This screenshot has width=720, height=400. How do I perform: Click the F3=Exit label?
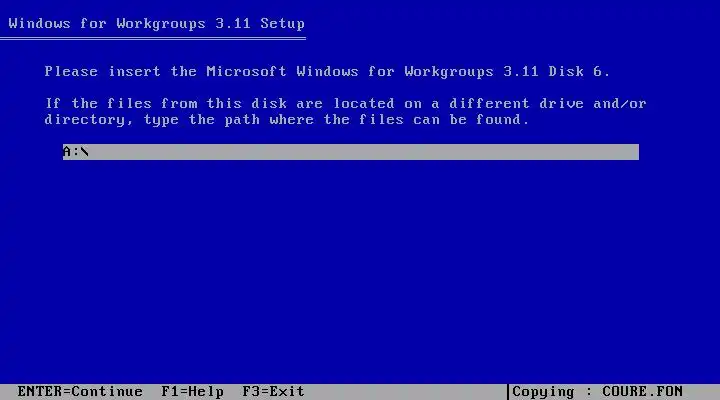[x=273, y=392]
